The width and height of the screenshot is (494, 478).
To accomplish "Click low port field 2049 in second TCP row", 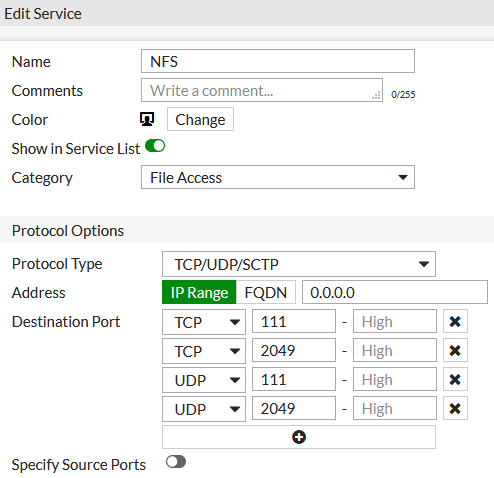I will point(294,350).
